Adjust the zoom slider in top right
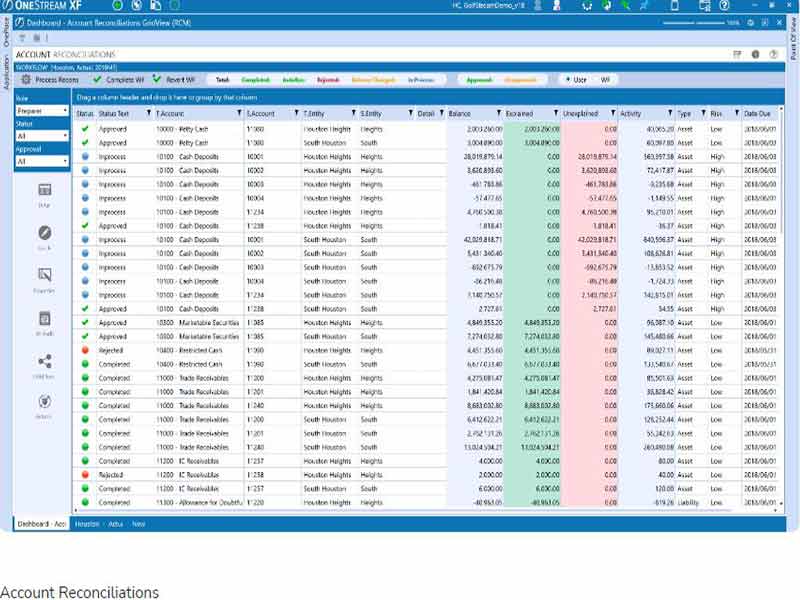The image size is (800, 600). (695, 21)
